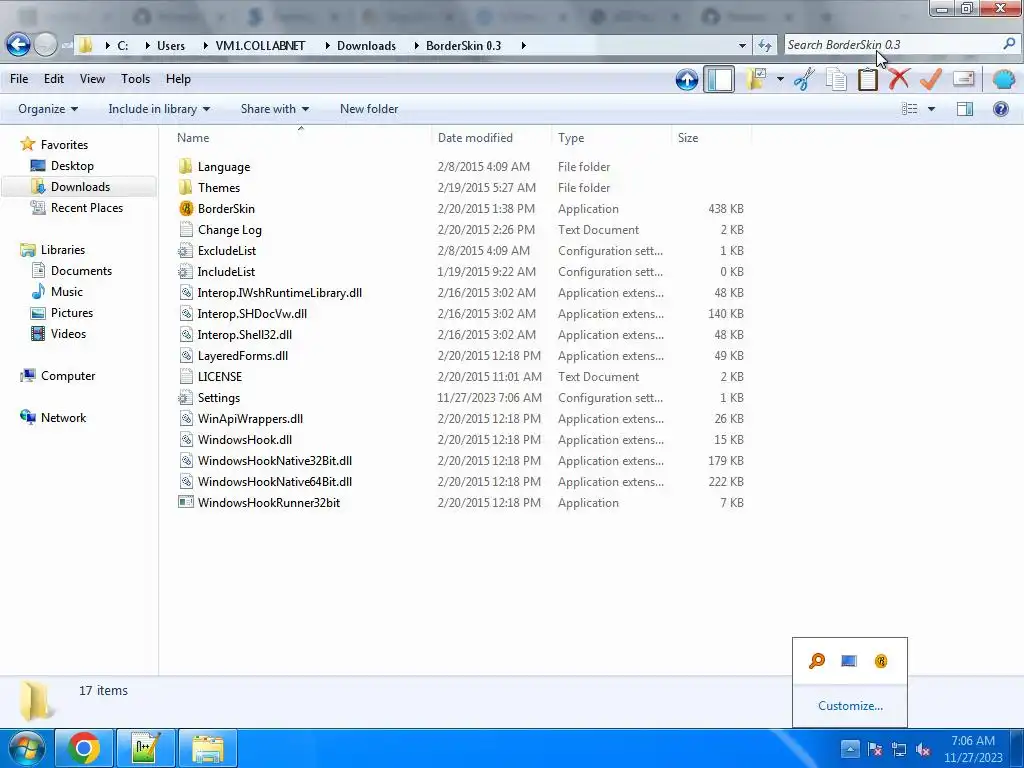Screen dimensions: 1024x768
Task: Change view with the view icon
Action: [x=910, y=109]
